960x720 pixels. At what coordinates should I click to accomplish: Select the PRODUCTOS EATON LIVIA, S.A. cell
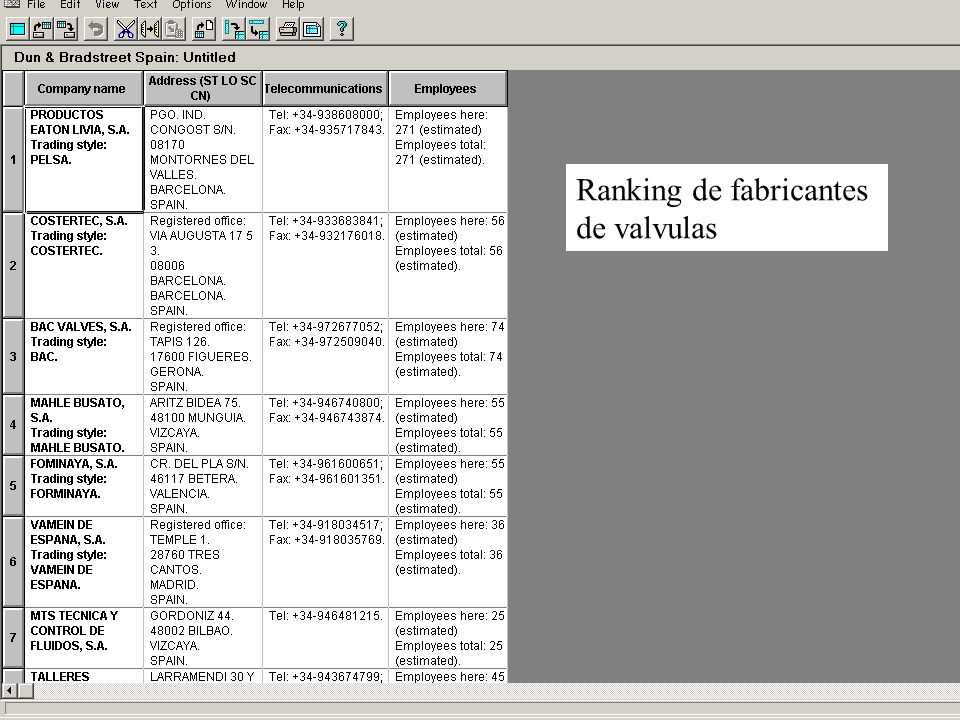click(x=84, y=159)
